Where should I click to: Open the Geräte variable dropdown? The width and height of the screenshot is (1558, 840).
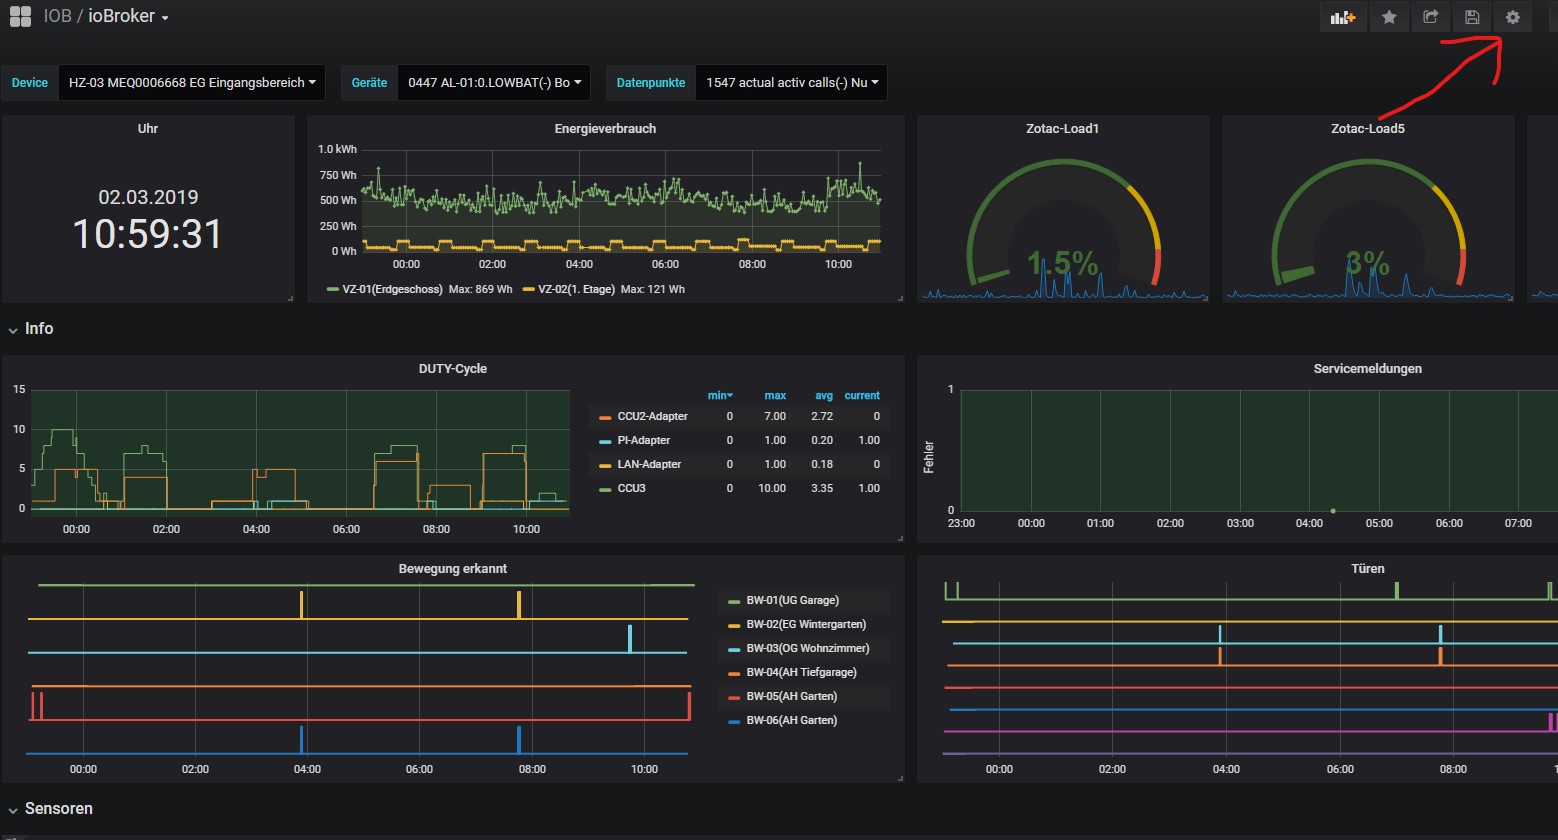point(493,83)
